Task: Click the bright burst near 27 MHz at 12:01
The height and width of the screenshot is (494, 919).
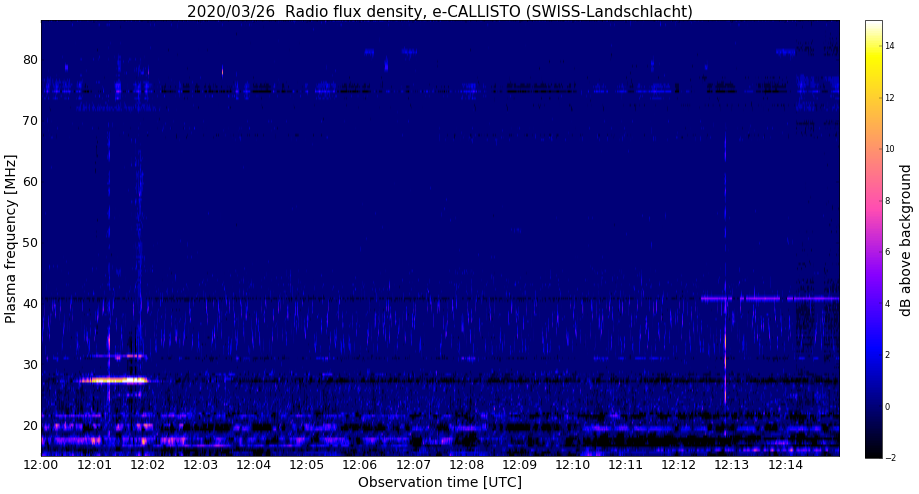Action: coord(114,380)
